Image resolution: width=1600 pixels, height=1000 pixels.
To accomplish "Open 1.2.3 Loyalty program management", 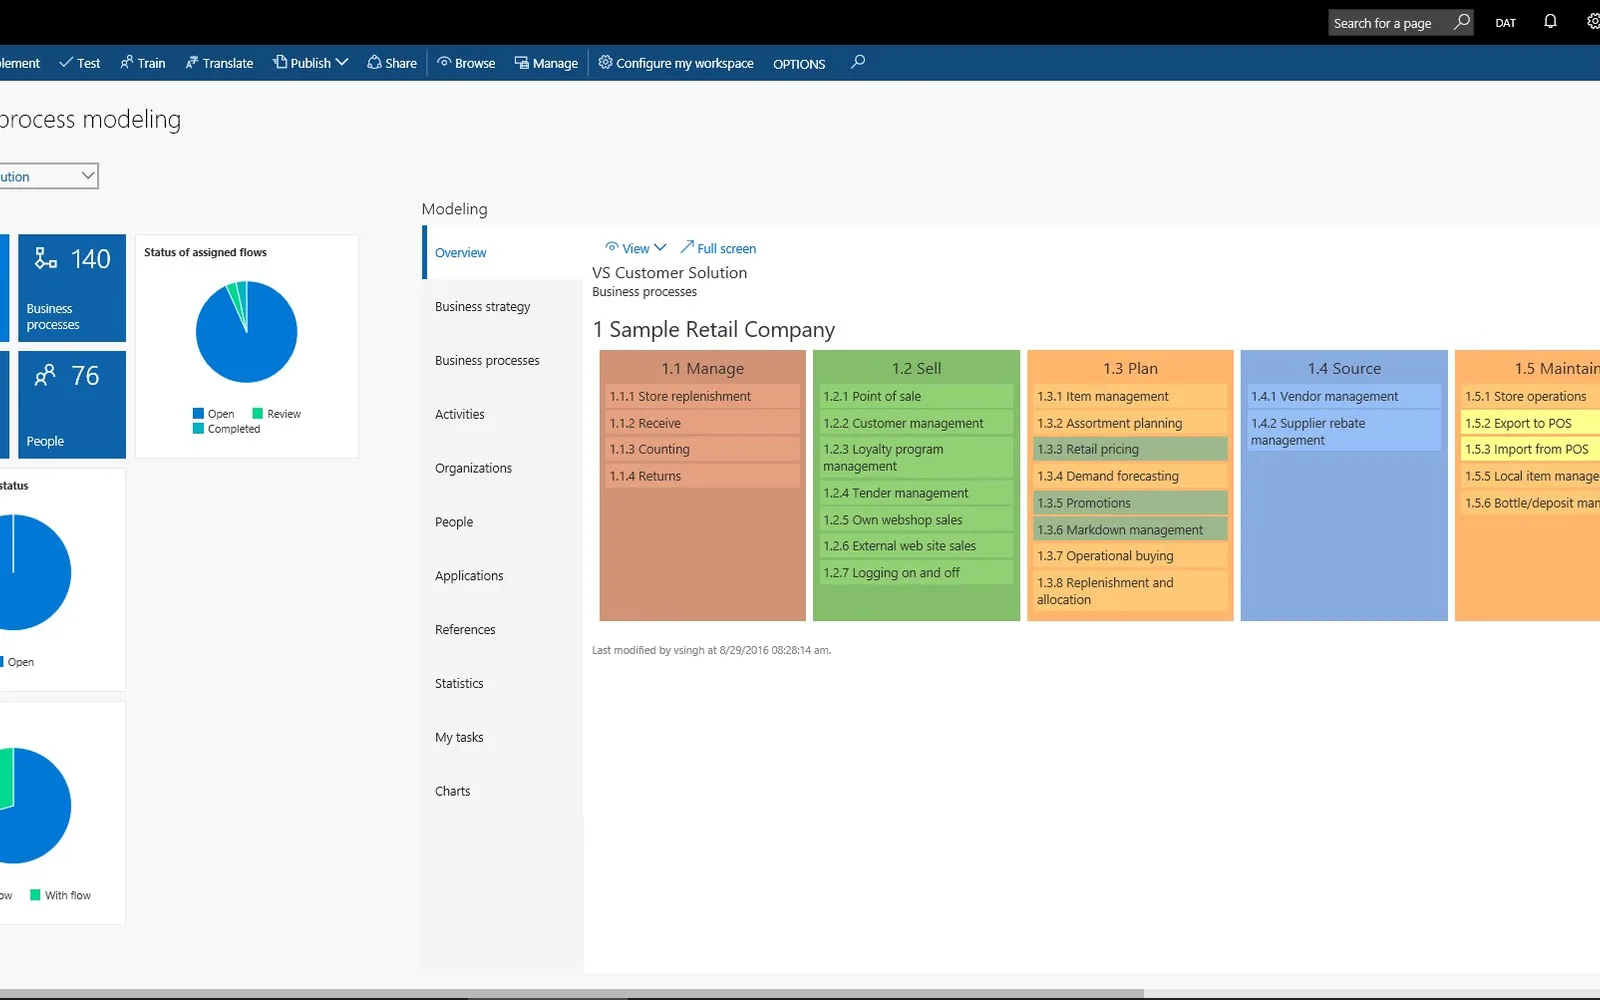I will (916, 458).
